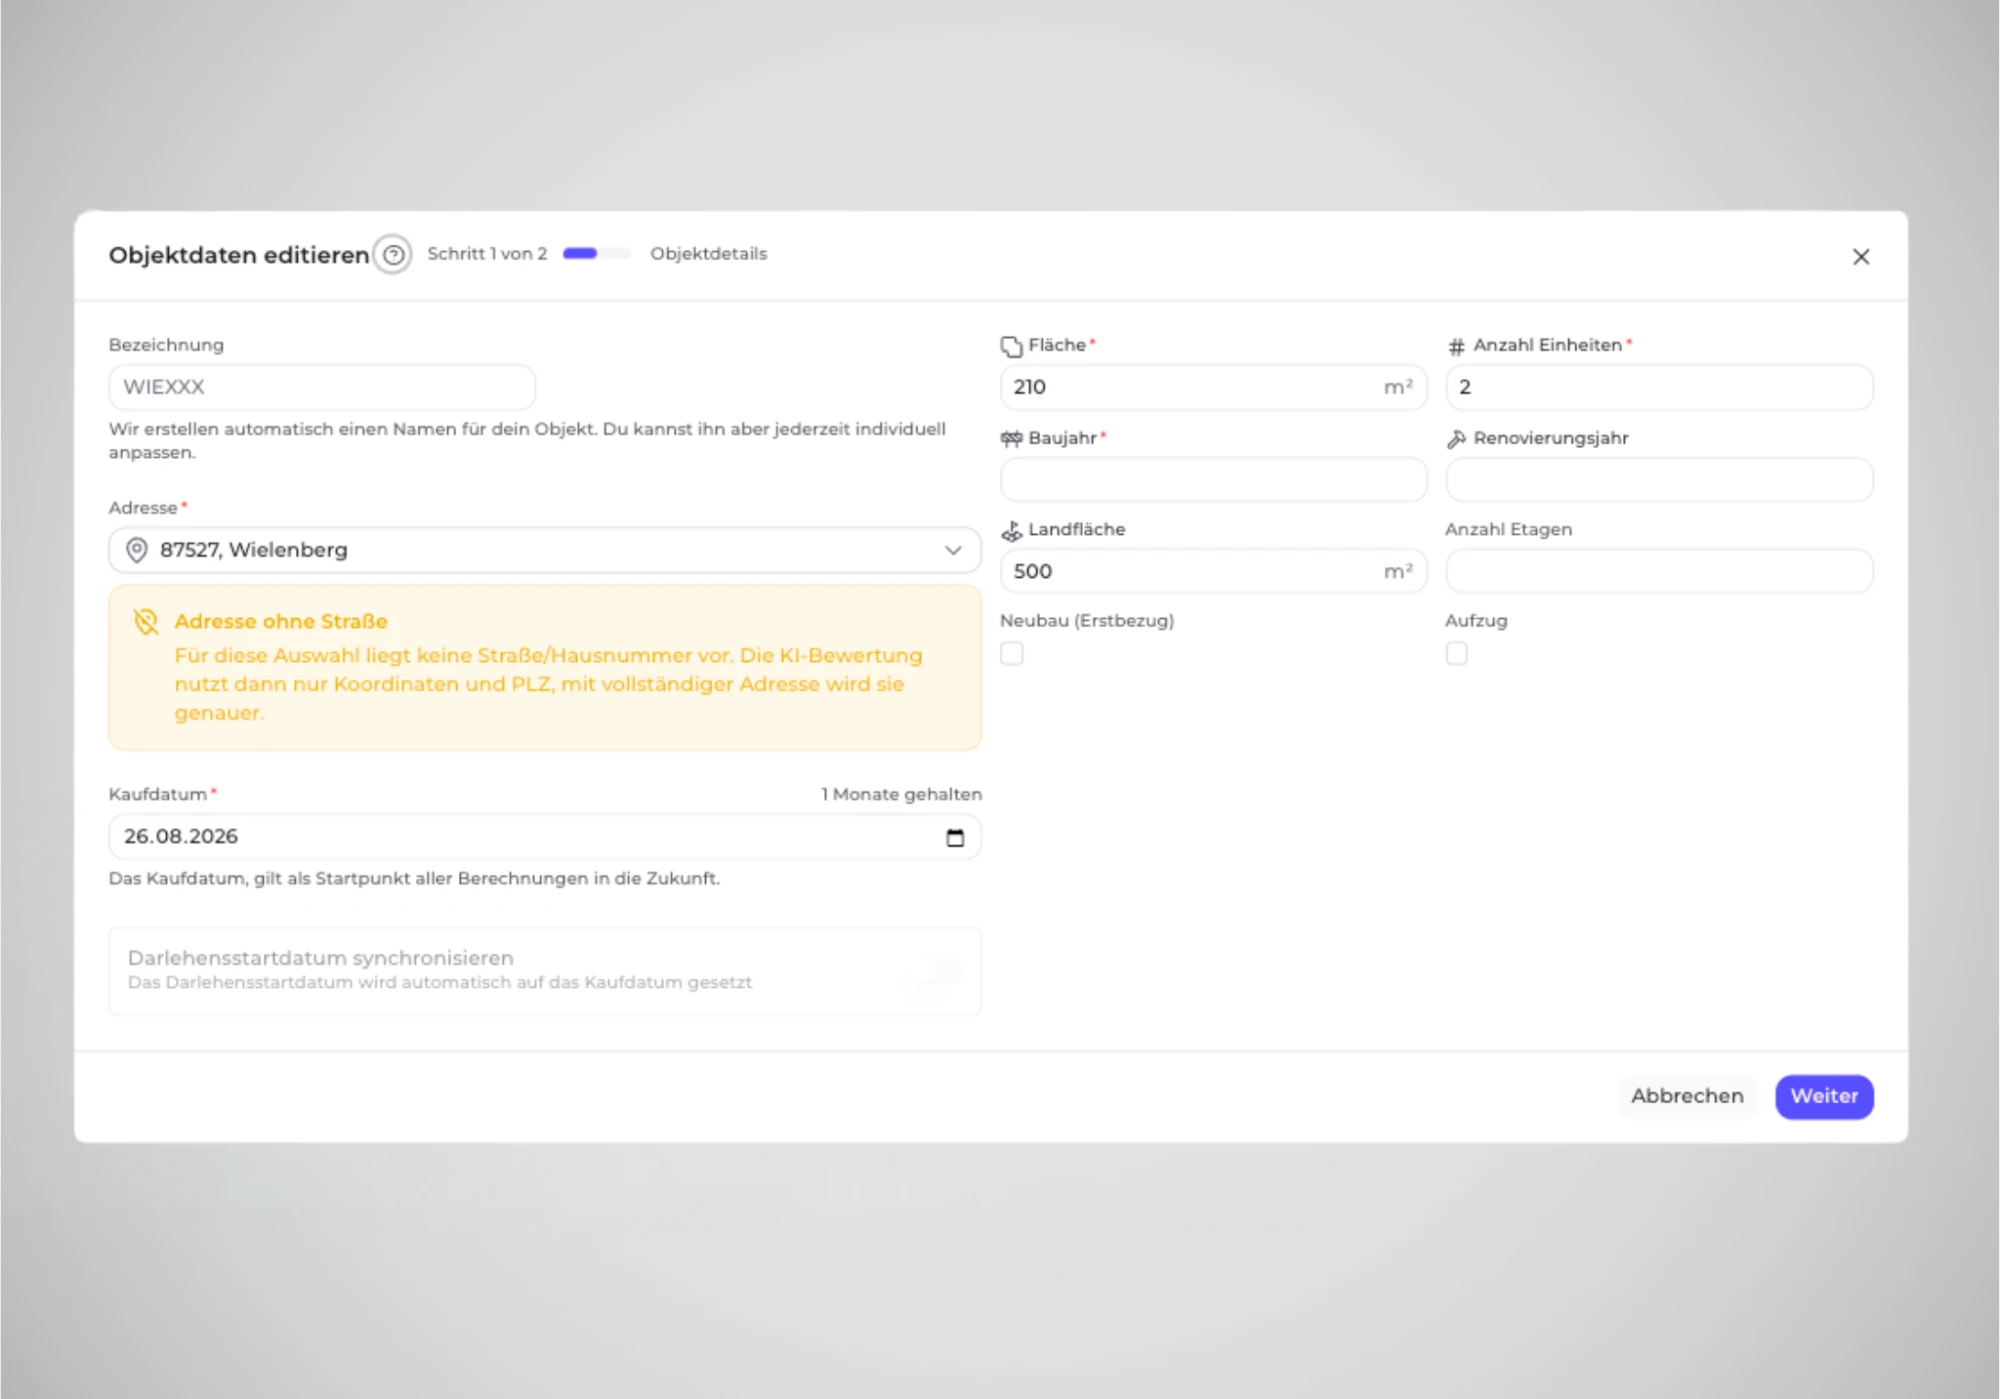Click the '1 Monate gehalten' text
Viewport: 2000px width, 1399px height.
tap(901, 794)
